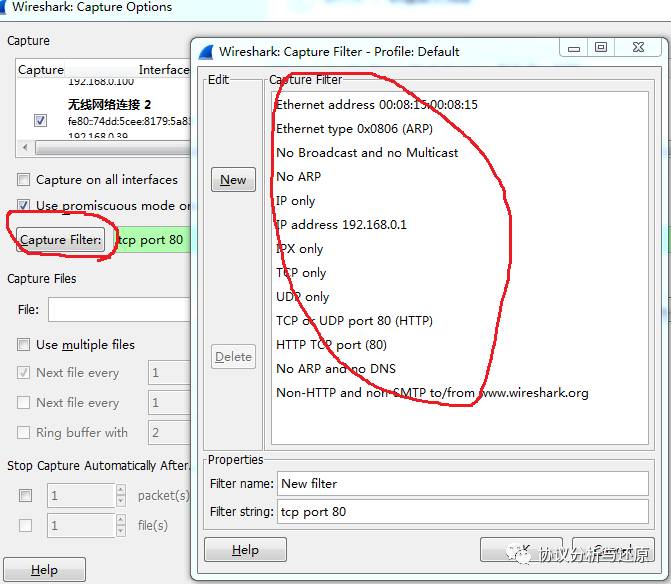Image resolution: width=671 pixels, height=584 pixels.
Task: Select 'No ARP and no DNS' filter
Action: coord(336,368)
